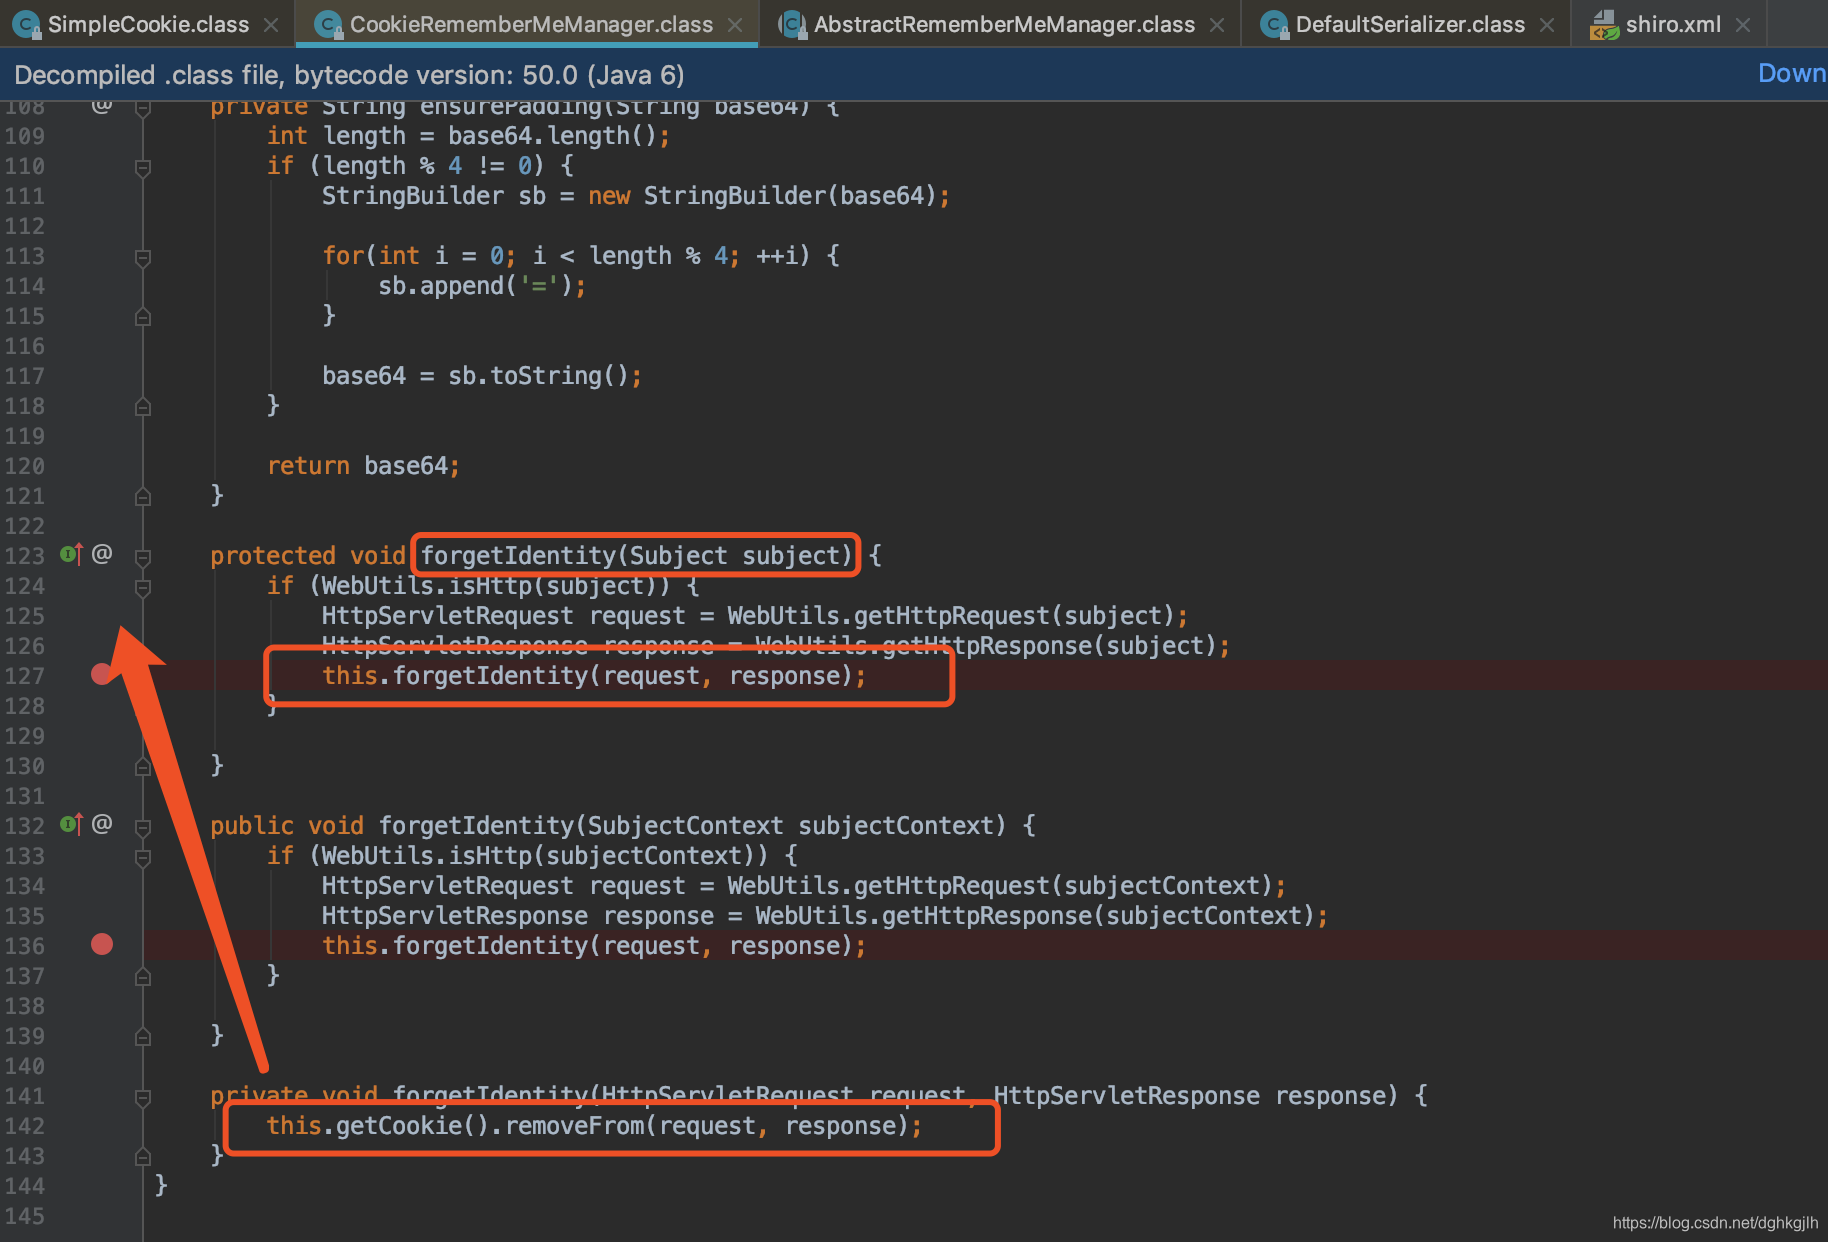Image resolution: width=1828 pixels, height=1242 pixels.
Task: Click line number 145 in the gutter
Action: coord(25,1216)
